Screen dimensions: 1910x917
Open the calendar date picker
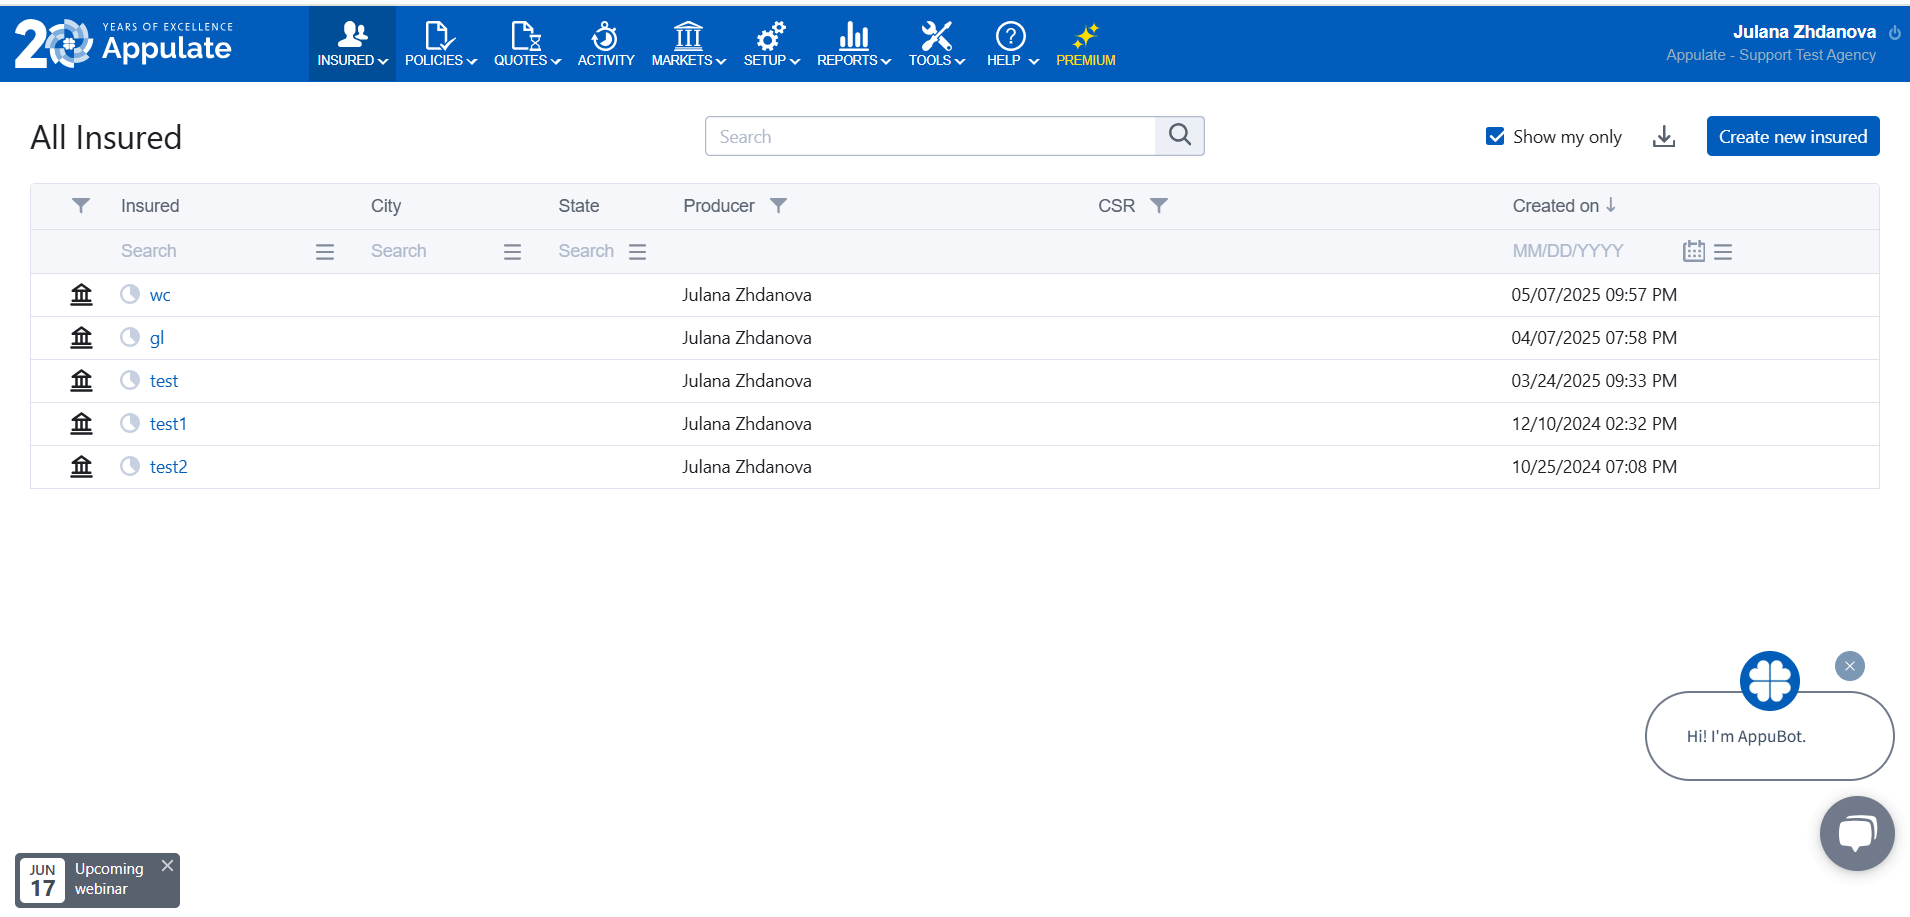click(1694, 251)
